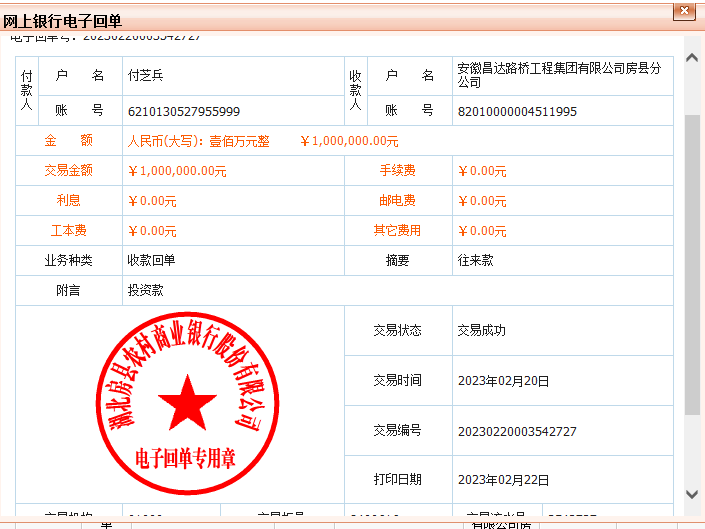Click the 交易金额 value ¥1,000,000.00元
This screenshot has width=705, height=529.
(x=177, y=171)
